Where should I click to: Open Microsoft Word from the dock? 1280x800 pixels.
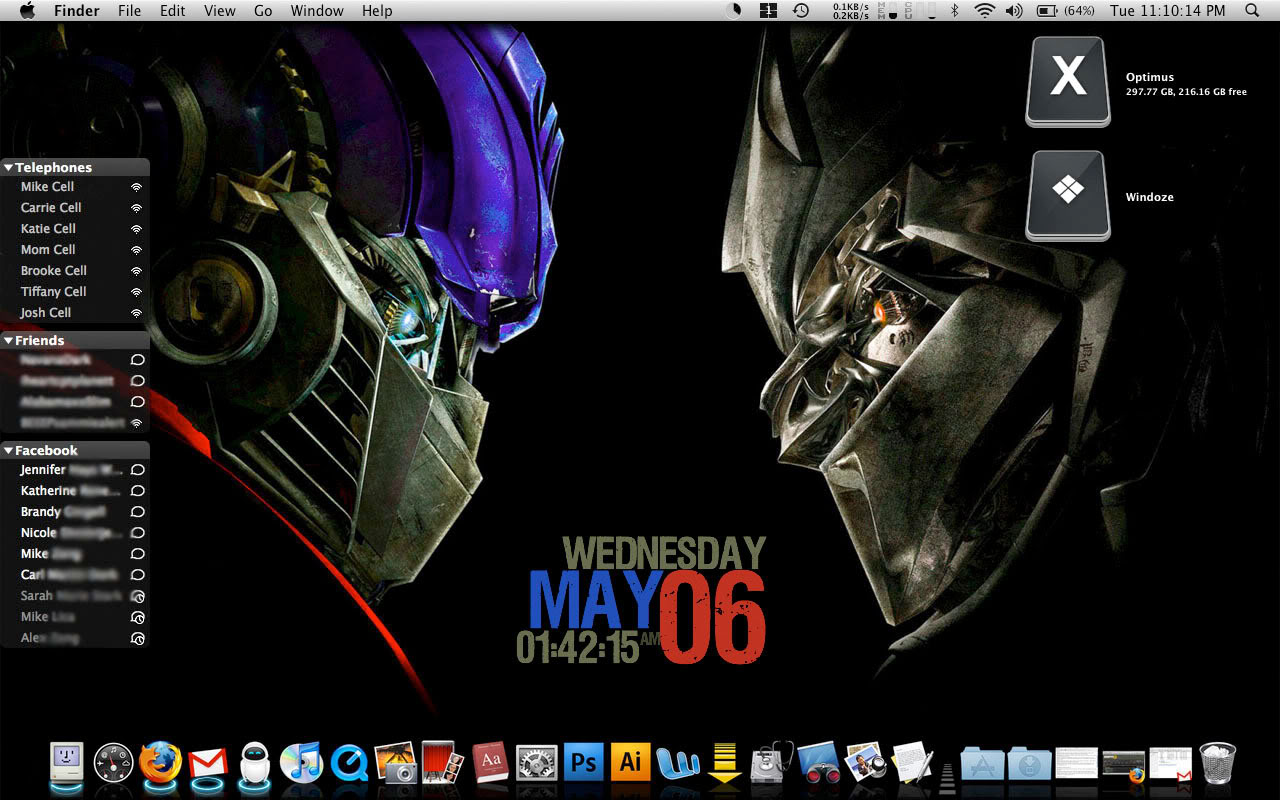pos(677,763)
